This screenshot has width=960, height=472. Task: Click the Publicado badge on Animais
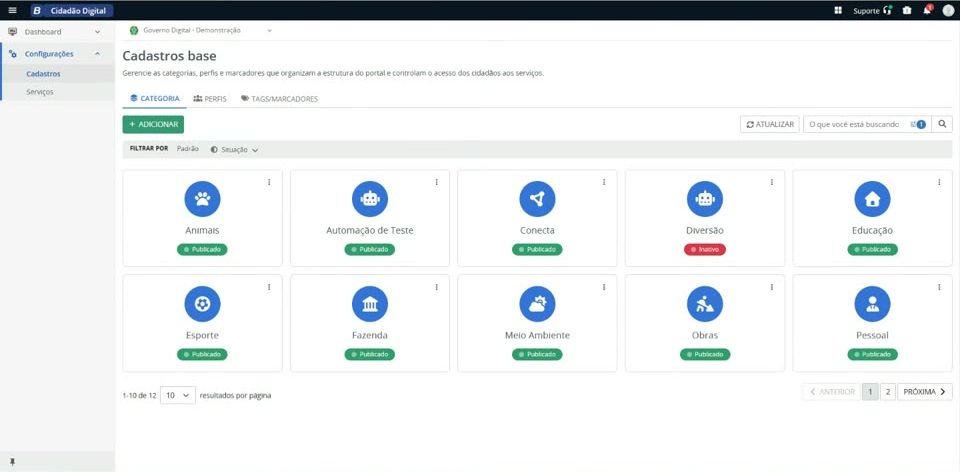pyautogui.click(x=203, y=250)
